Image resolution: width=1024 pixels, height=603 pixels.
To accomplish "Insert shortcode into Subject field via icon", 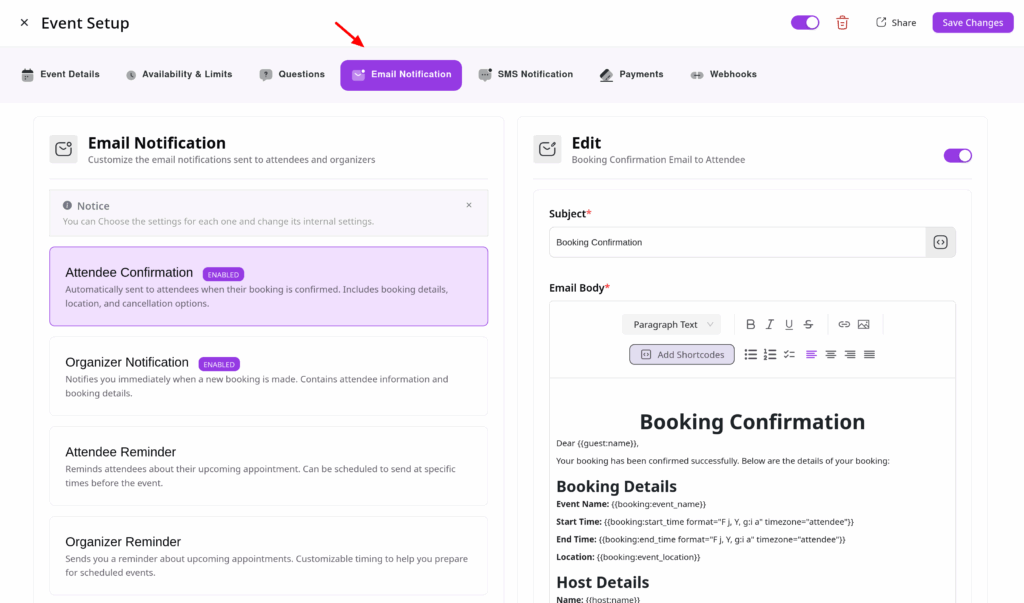I will pyautogui.click(x=940, y=242).
